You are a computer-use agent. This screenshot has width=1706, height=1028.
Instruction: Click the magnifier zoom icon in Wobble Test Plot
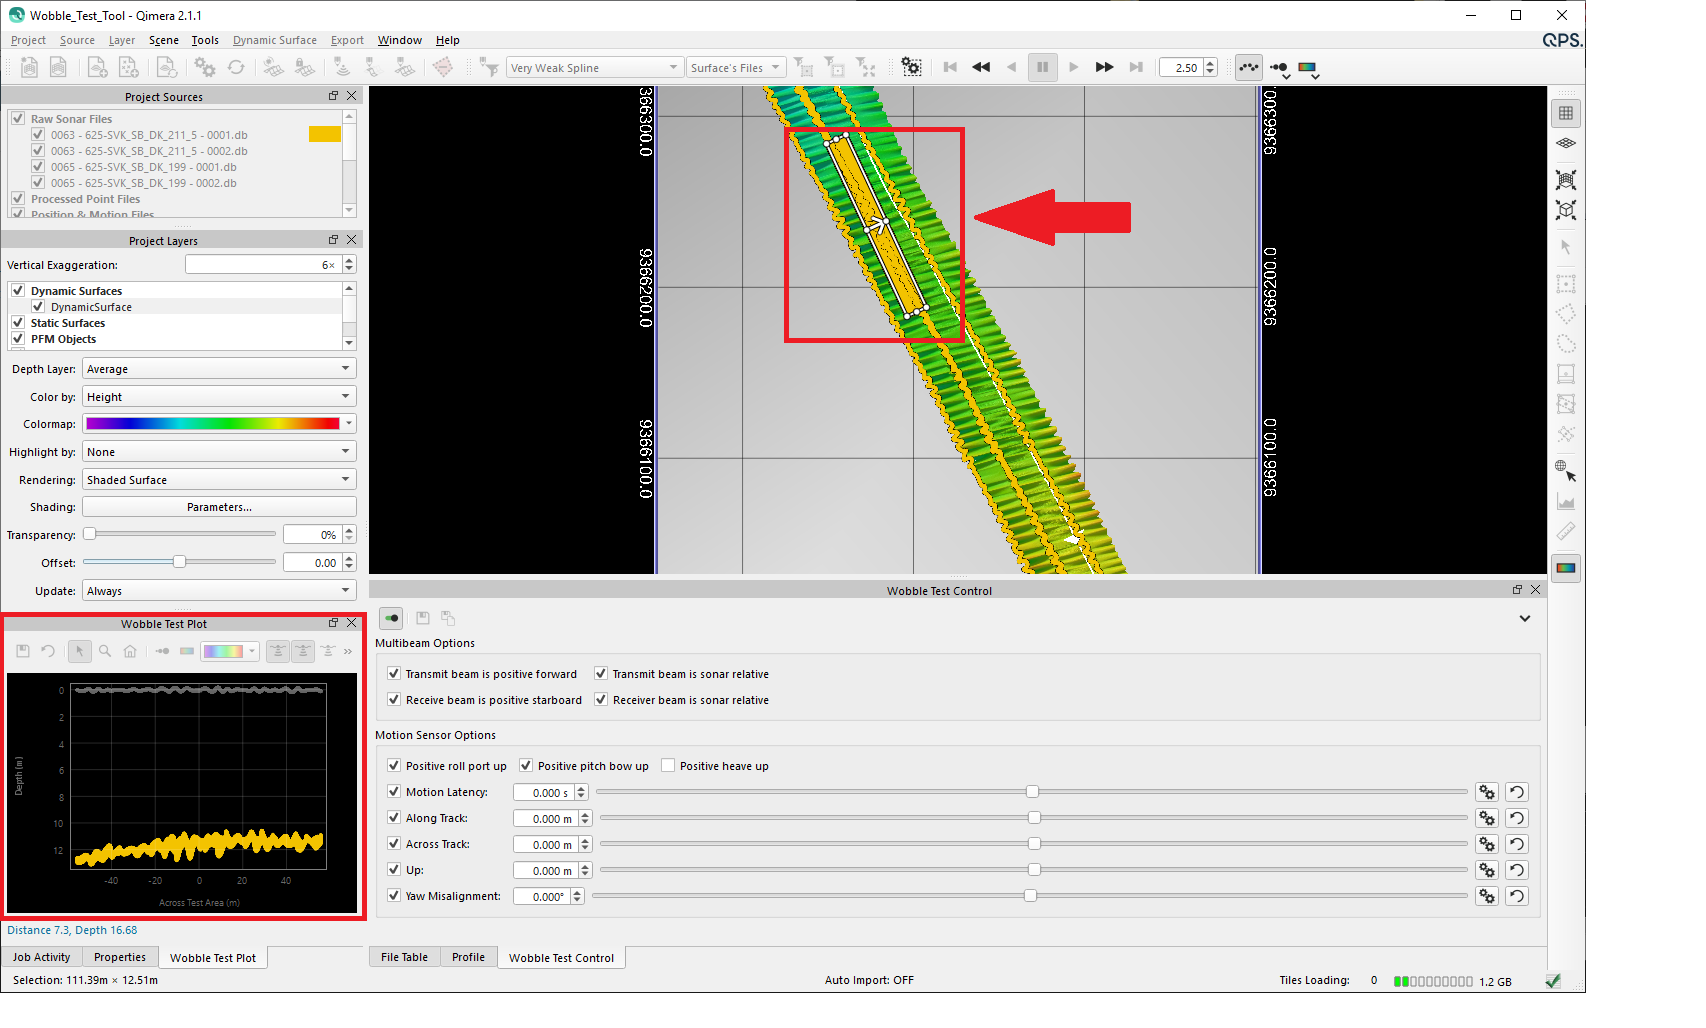point(105,651)
